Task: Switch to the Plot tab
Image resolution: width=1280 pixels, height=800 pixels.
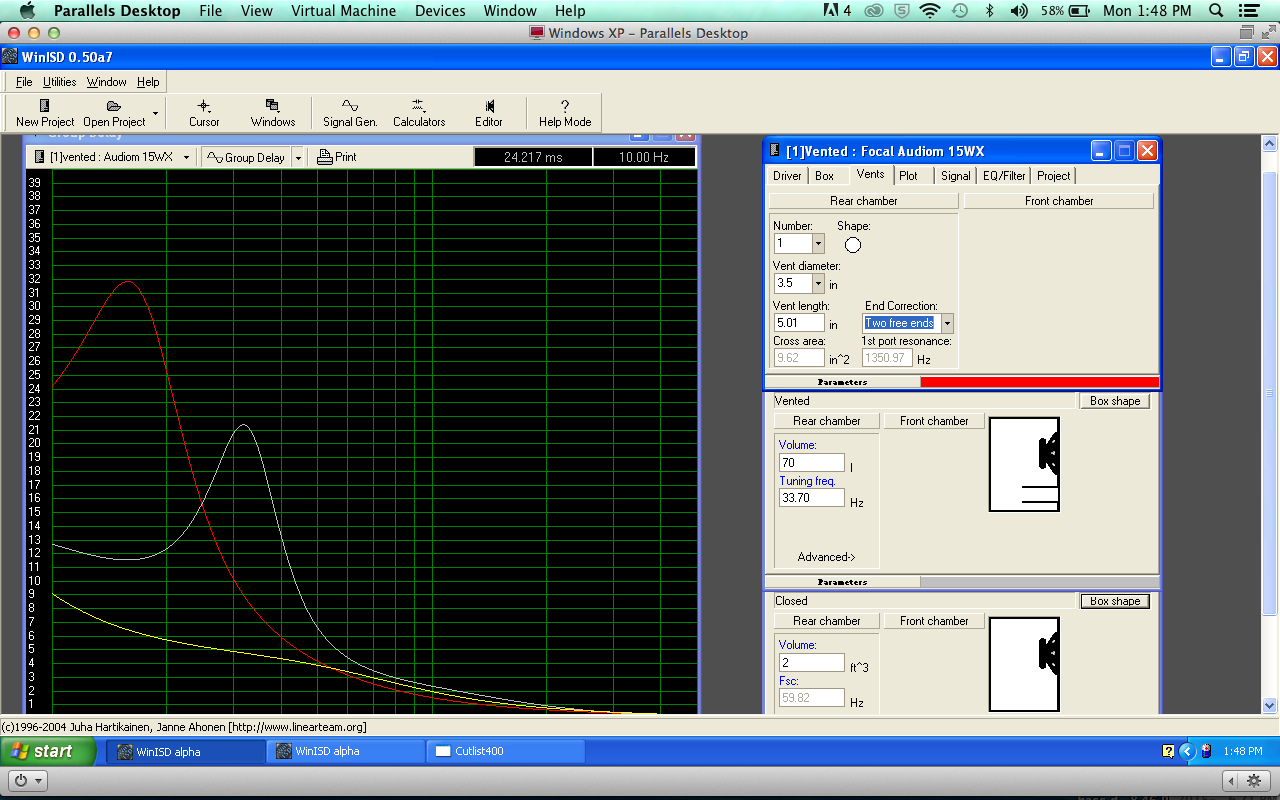Action: [x=908, y=176]
